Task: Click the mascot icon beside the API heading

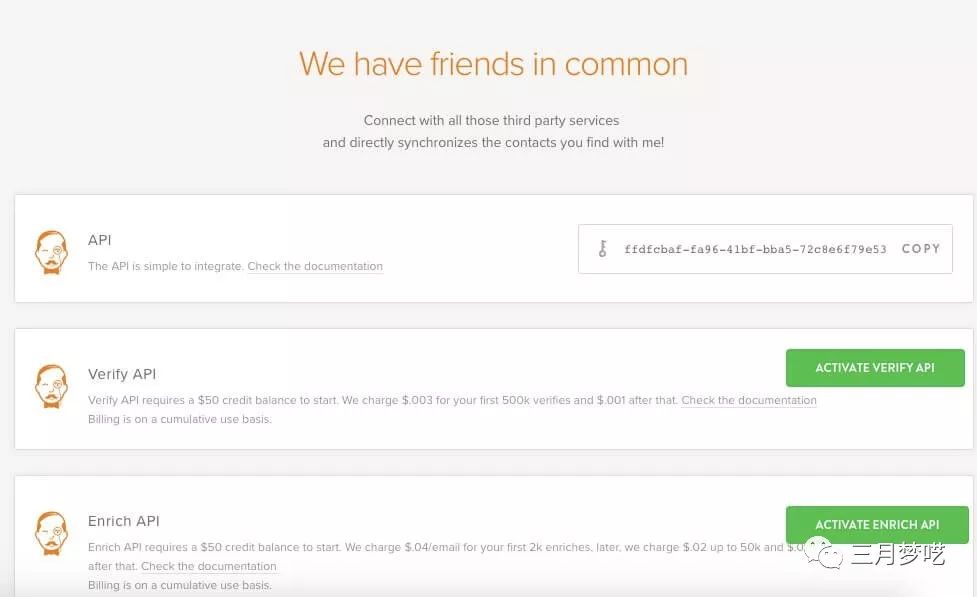Action: pos(51,252)
